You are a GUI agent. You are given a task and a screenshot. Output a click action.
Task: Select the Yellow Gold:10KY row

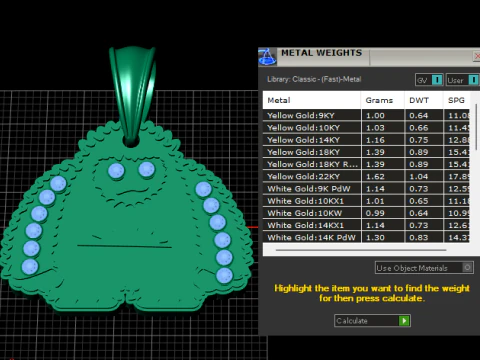[x=366, y=128]
